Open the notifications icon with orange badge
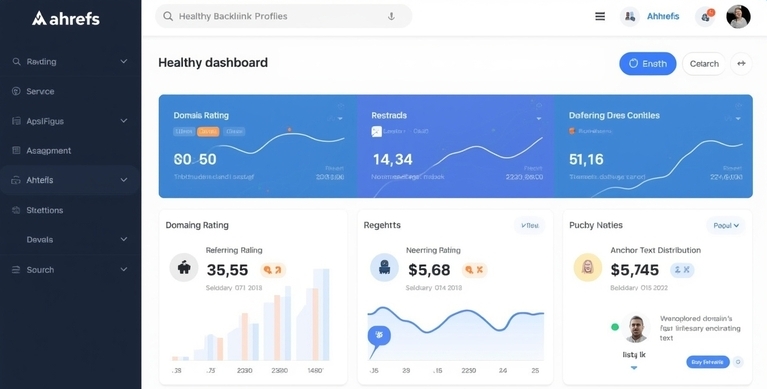This screenshot has height=389, width=767. pos(705,17)
